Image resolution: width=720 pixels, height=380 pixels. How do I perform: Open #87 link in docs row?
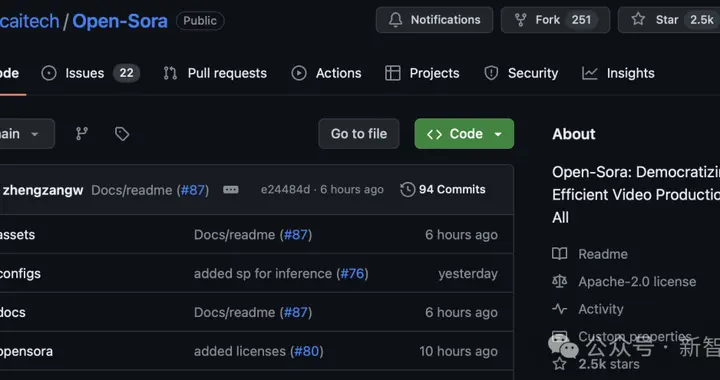click(x=296, y=313)
